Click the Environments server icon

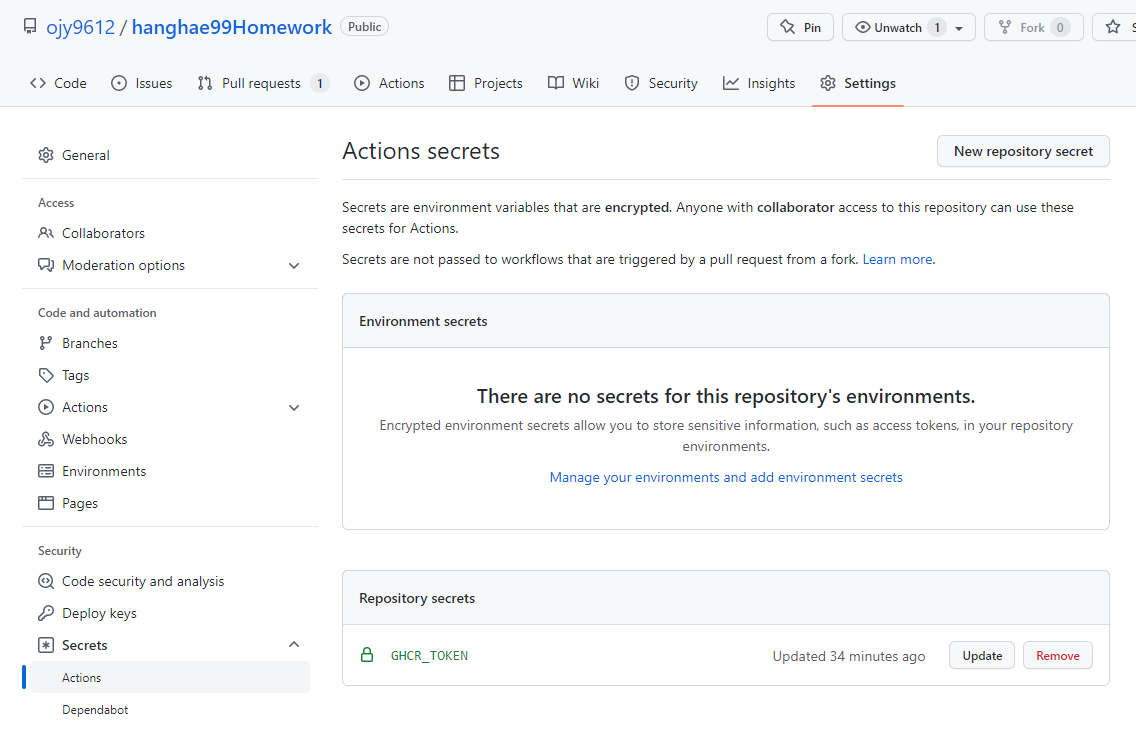[46, 471]
